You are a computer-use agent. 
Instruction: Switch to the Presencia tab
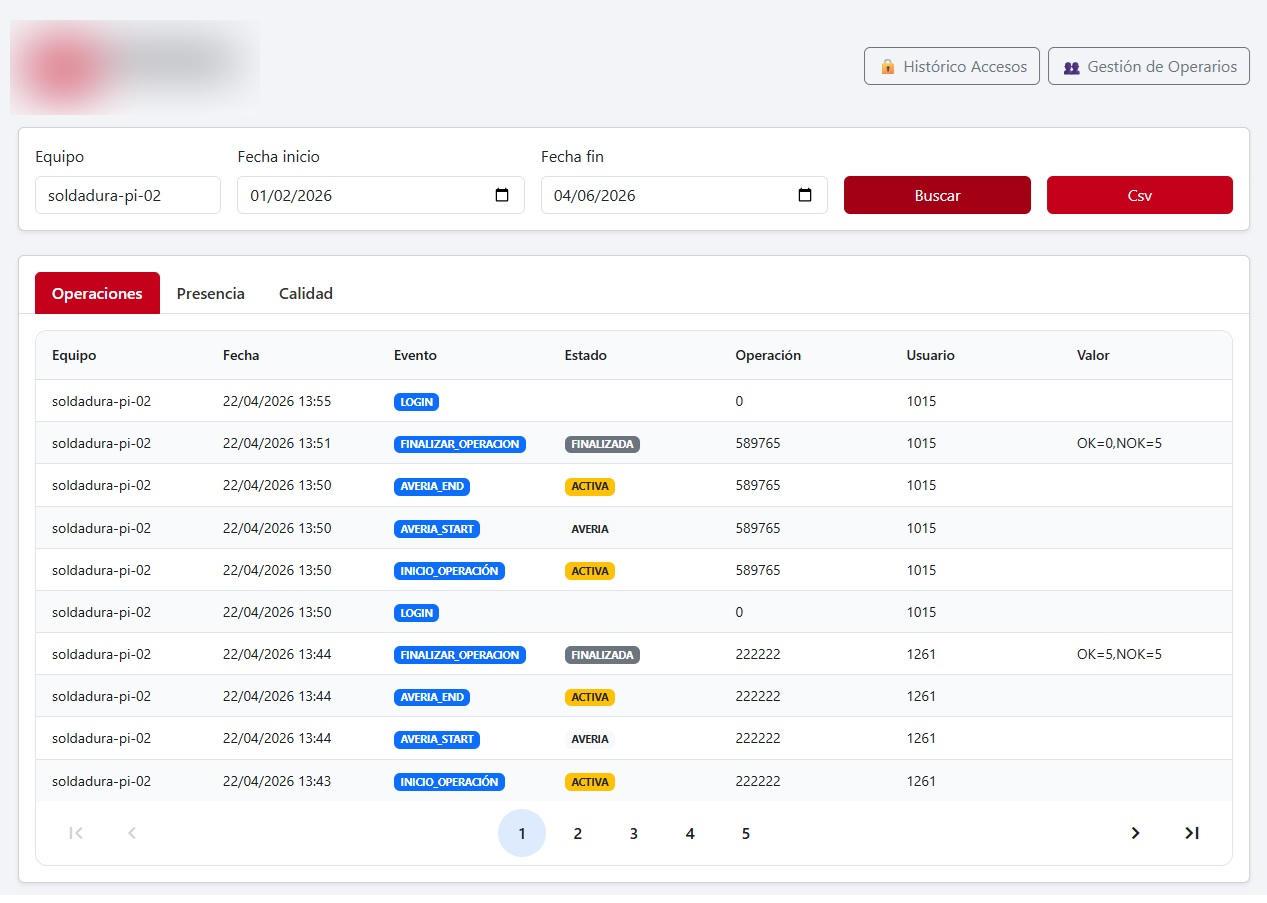[x=211, y=293]
